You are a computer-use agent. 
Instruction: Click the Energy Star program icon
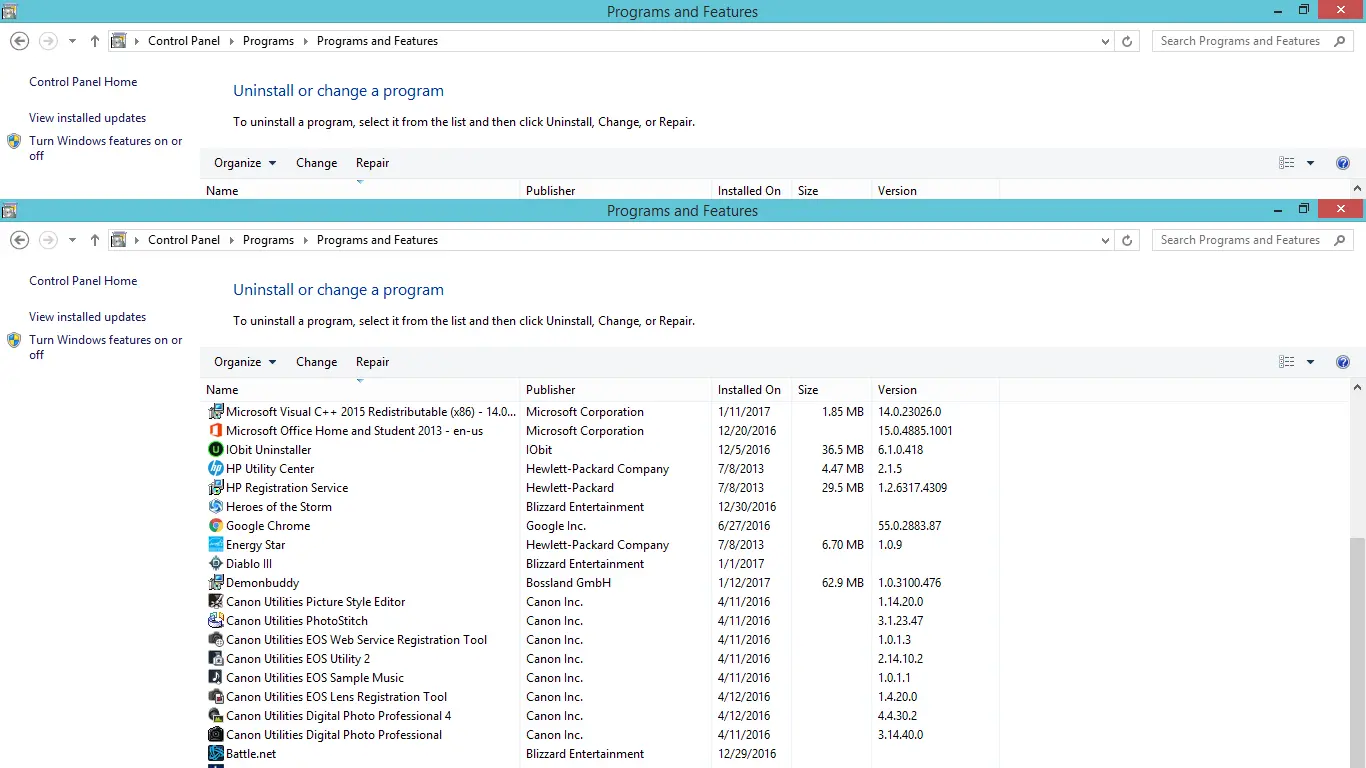click(x=215, y=545)
